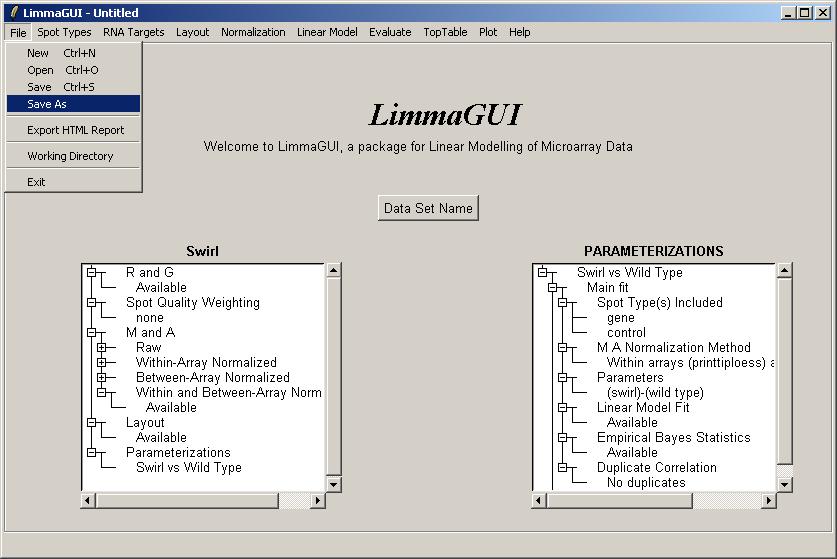The height and width of the screenshot is (559, 837).
Task: Expand the Raw node under M and A
Action: pyautogui.click(x=101, y=348)
